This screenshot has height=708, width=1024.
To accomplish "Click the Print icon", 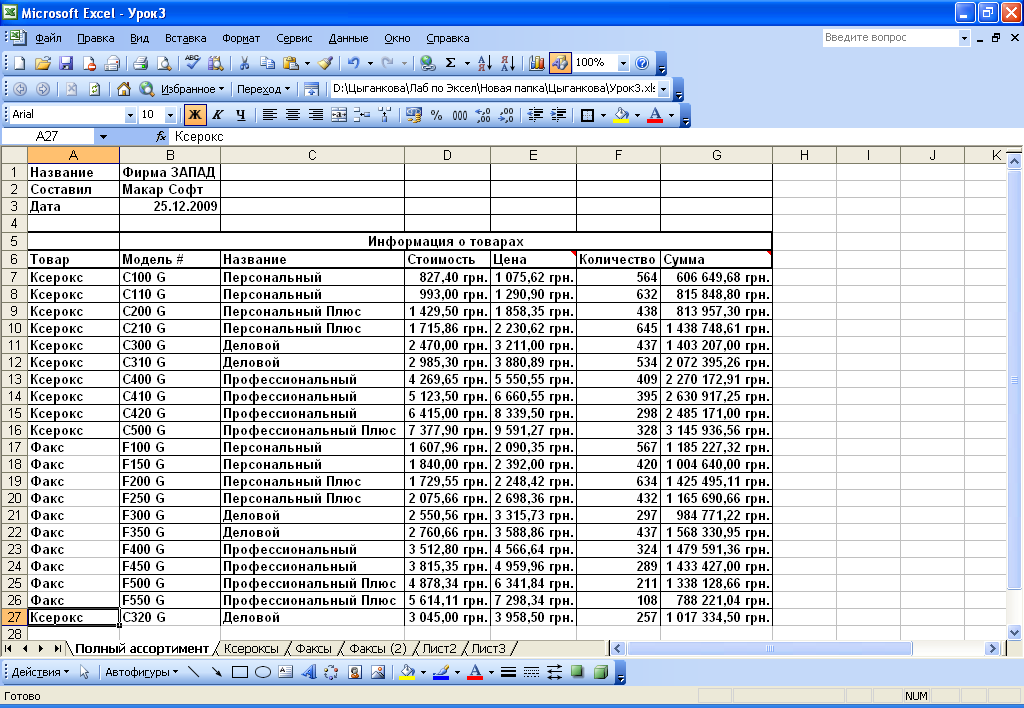I will point(140,63).
